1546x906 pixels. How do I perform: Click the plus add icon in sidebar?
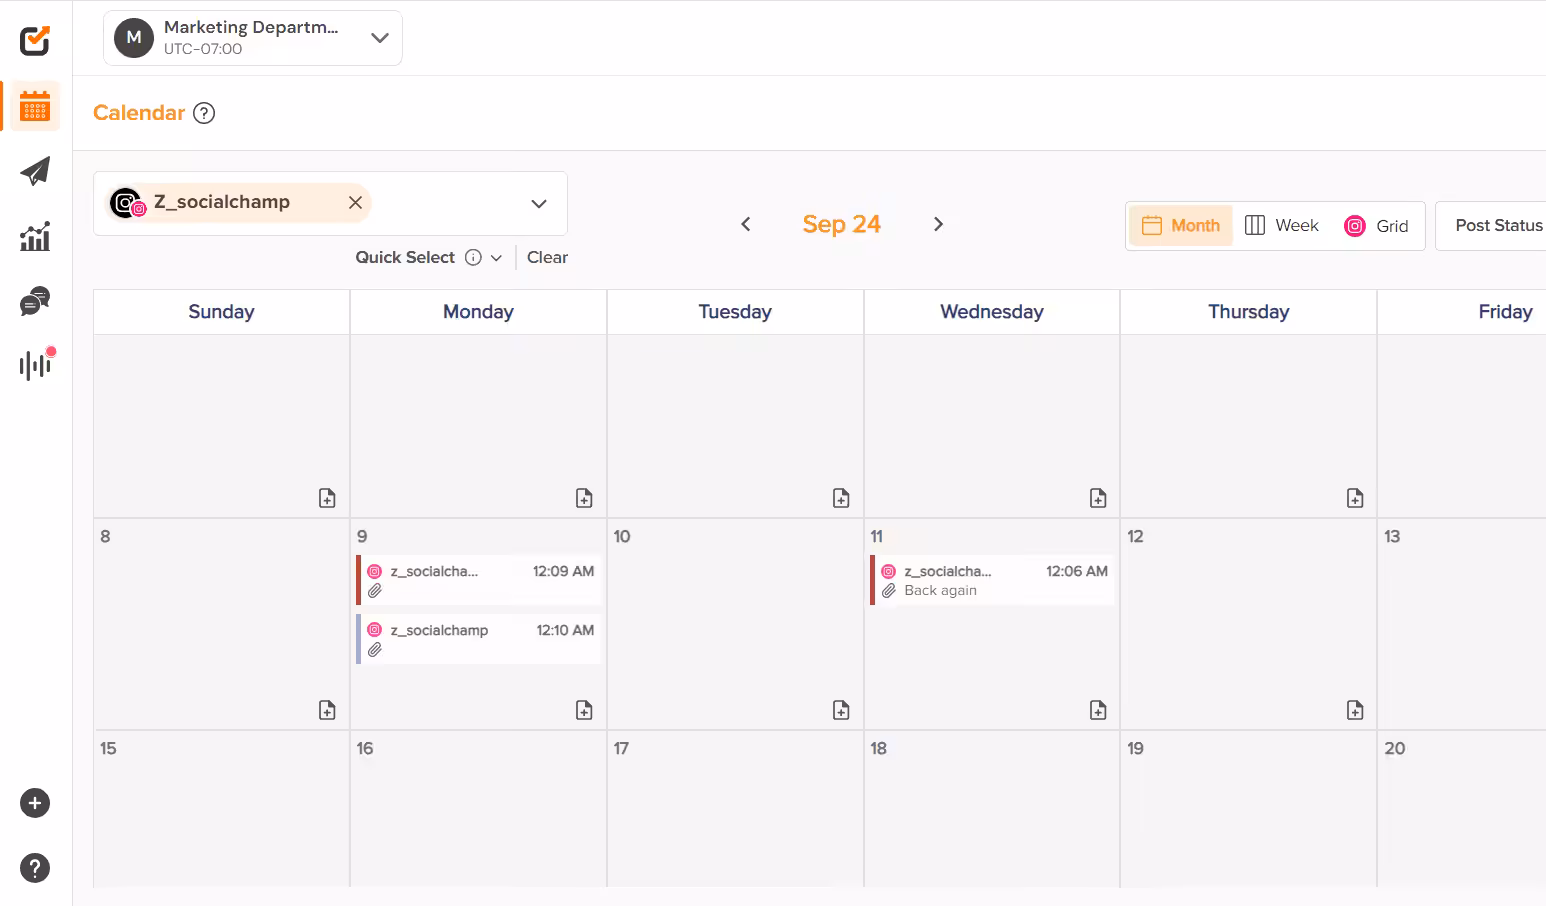tap(35, 803)
